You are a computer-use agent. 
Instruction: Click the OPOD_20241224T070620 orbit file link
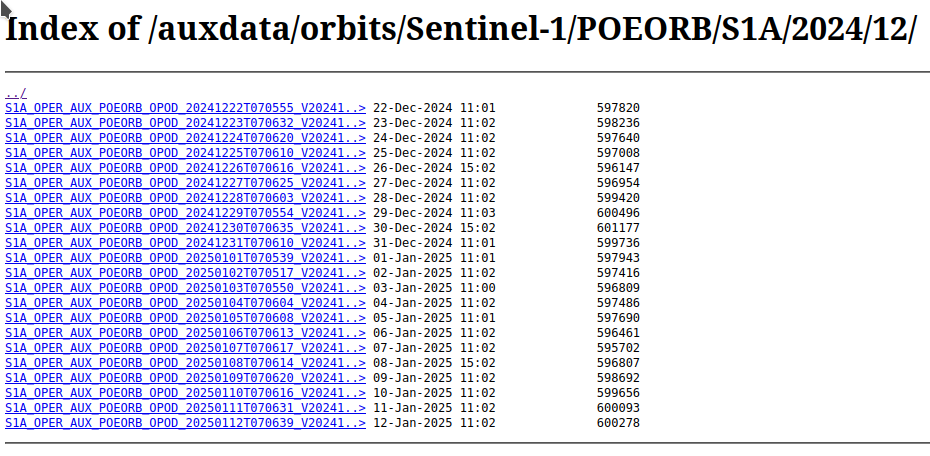185,138
